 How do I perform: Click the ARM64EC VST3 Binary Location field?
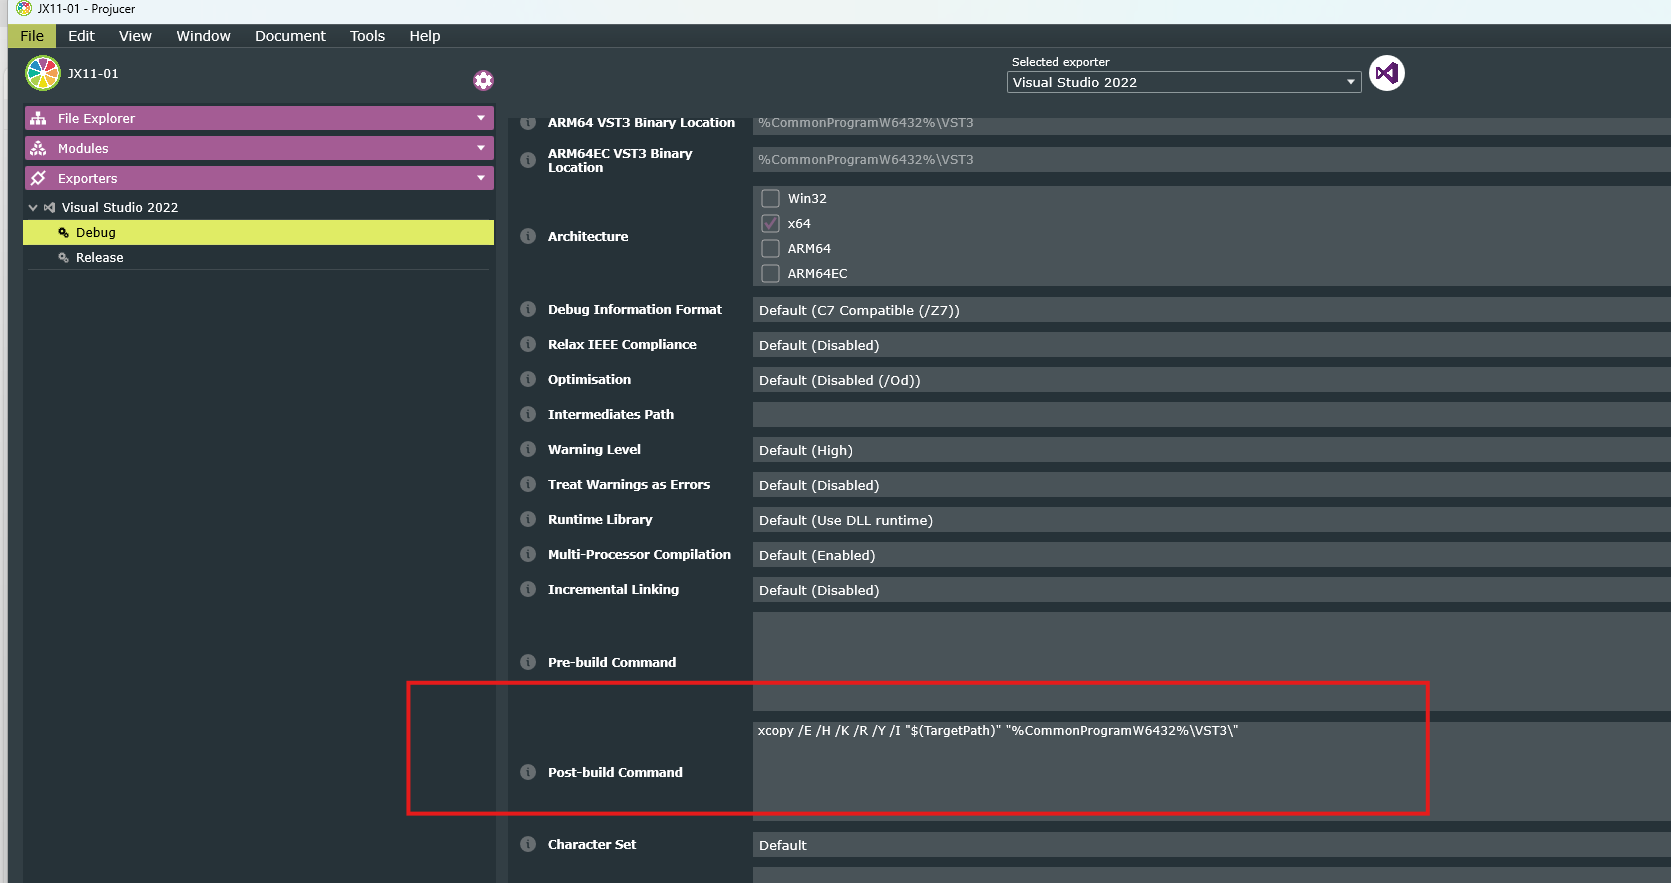(1212, 160)
